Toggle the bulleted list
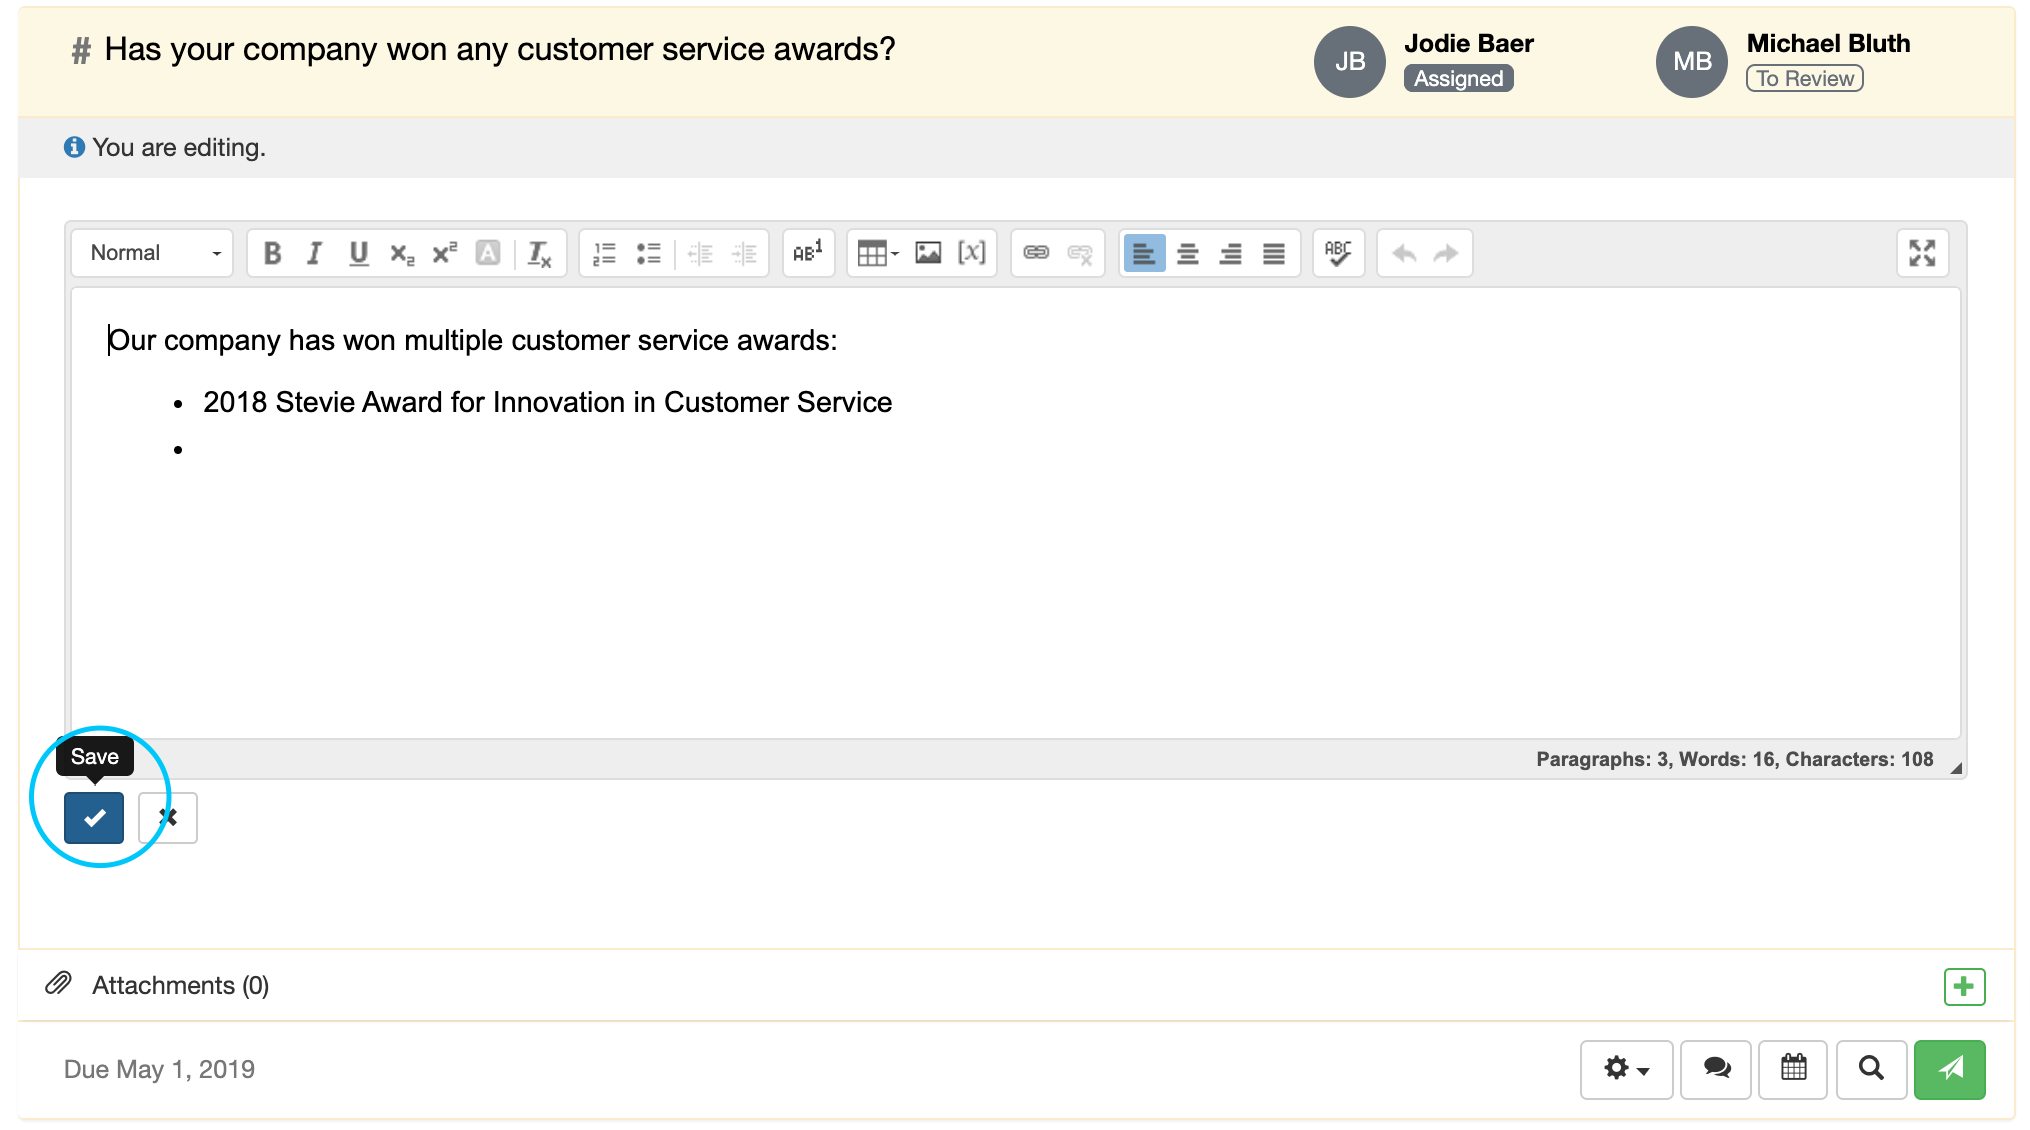The height and width of the screenshot is (1130, 2030). click(649, 253)
